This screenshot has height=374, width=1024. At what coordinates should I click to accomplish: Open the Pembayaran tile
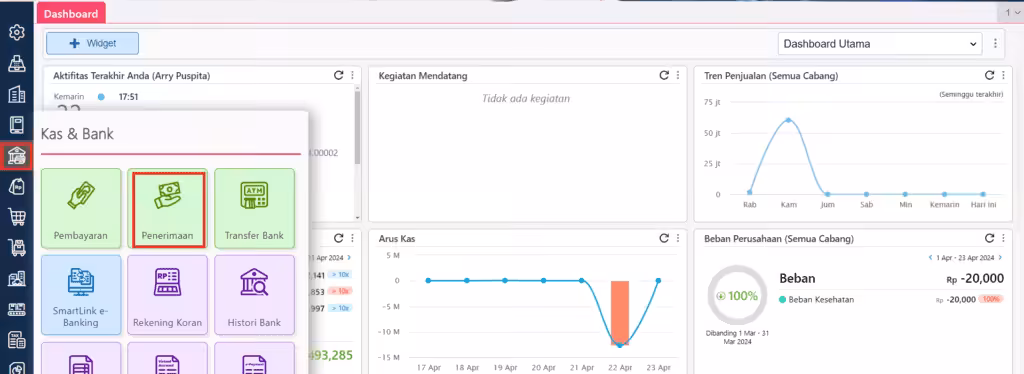[x=81, y=208]
